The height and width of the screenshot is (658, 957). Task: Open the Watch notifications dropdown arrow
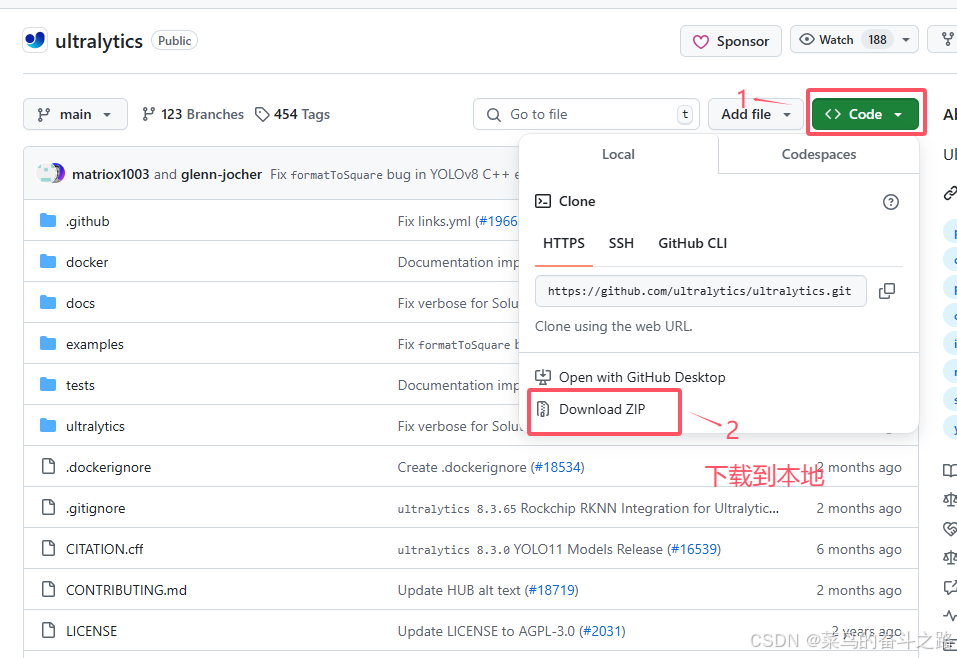coord(906,40)
